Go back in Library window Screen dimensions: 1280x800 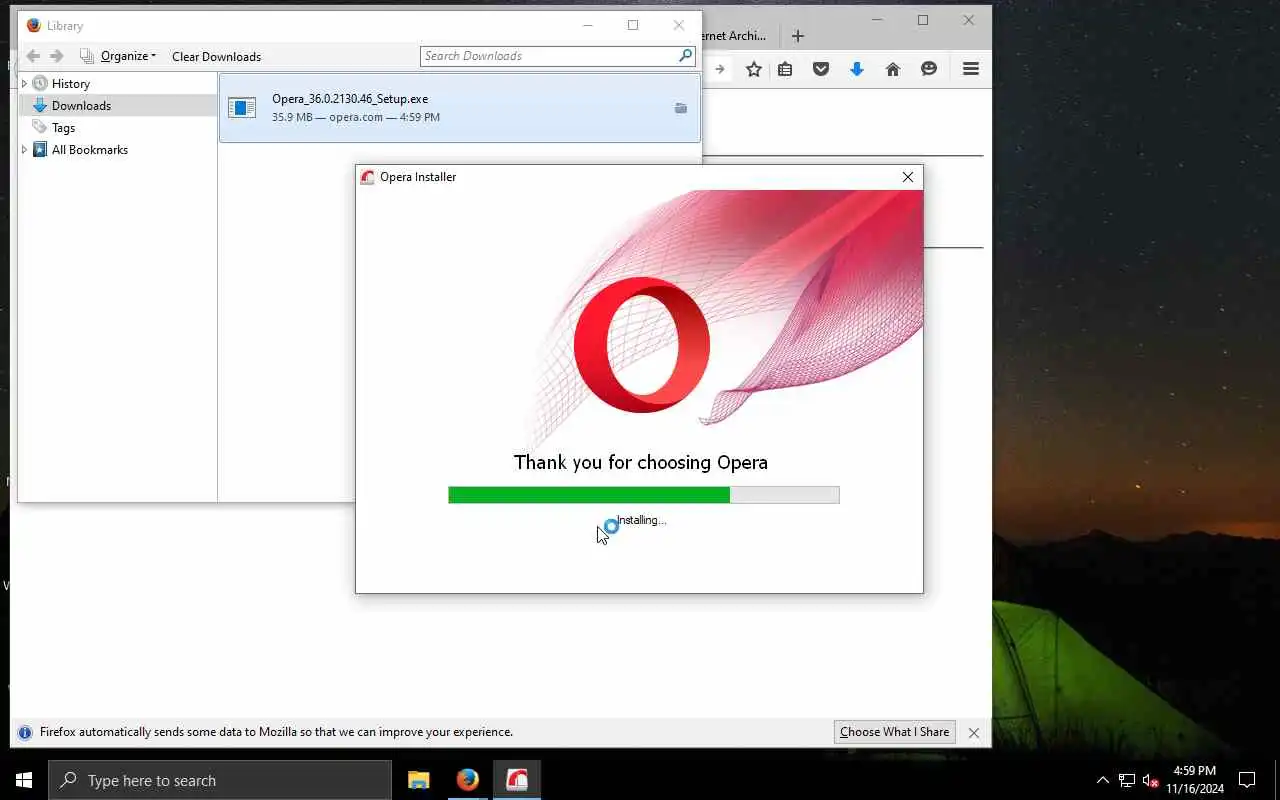point(33,56)
